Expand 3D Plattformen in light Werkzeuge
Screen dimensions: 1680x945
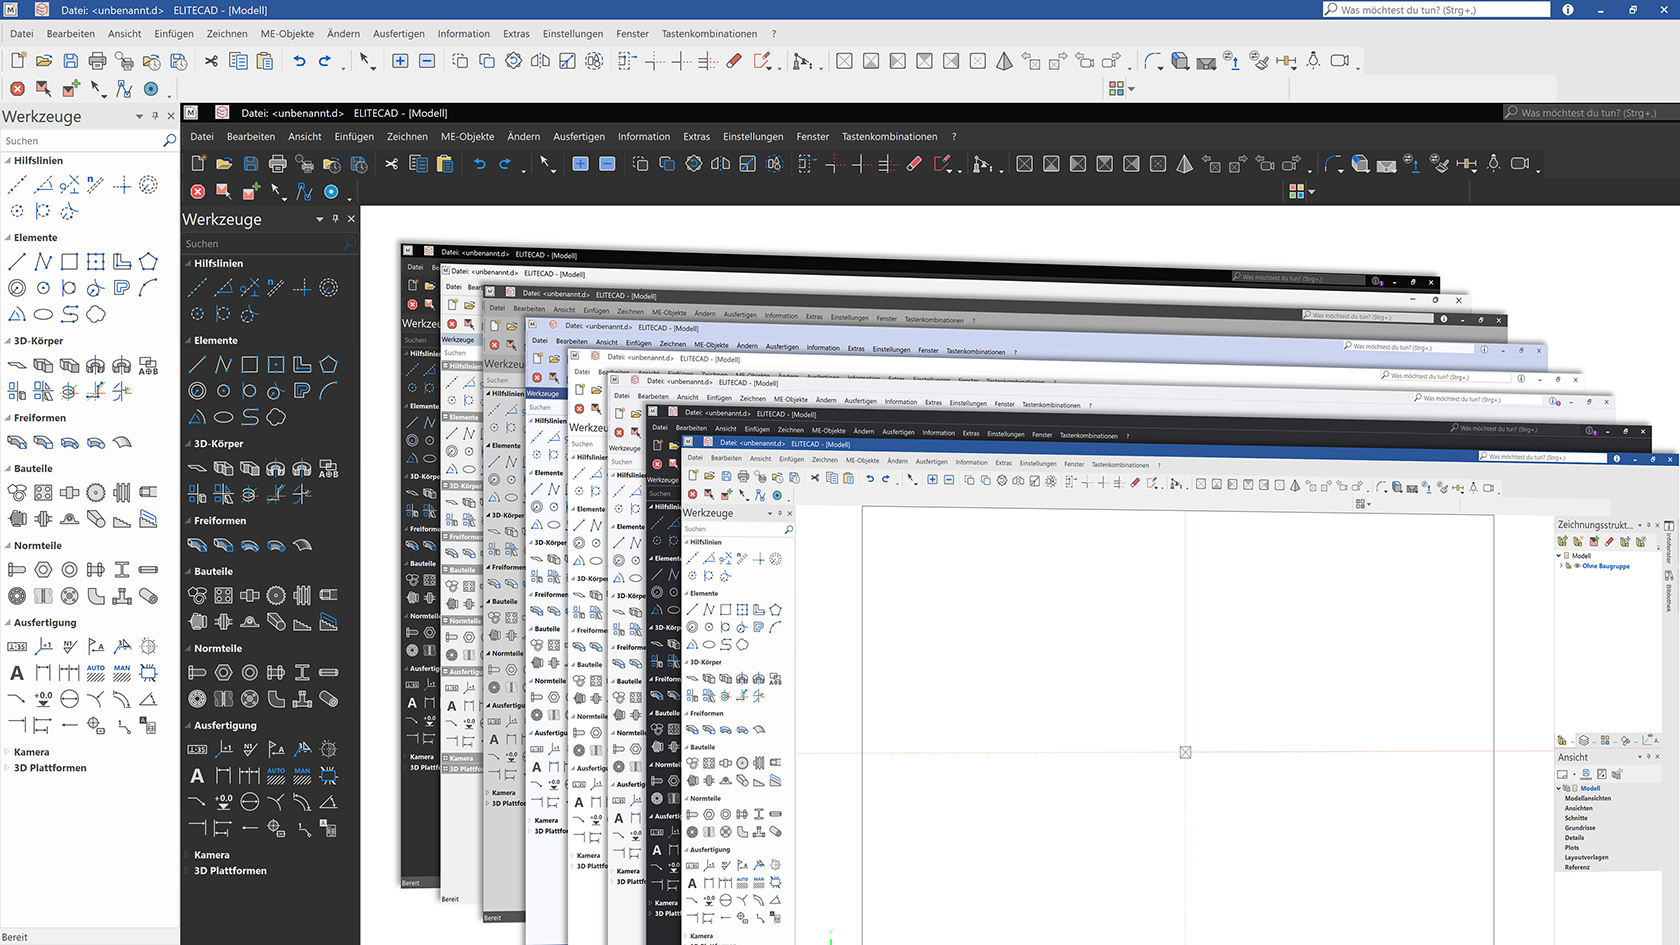coord(7,768)
